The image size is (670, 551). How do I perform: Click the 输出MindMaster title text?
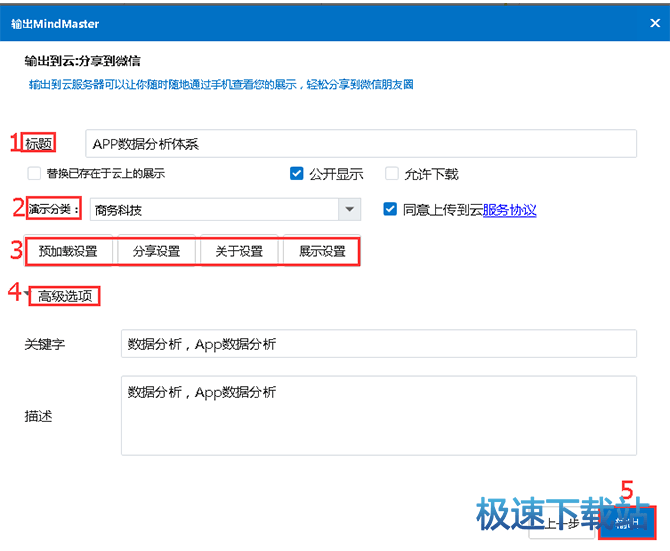pyautogui.click(x=55, y=23)
